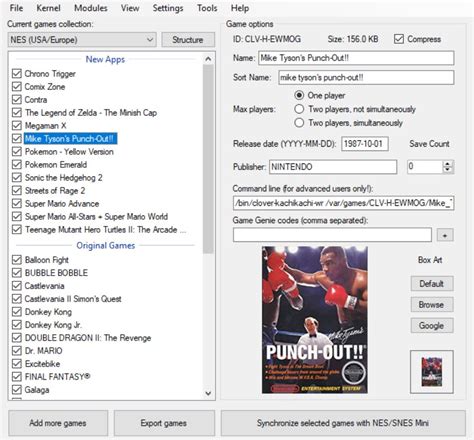Uncheck Mike Tyson's Punch-Out!! checkbox
Screen dimensions: 474x440
[x=17, y=138]
